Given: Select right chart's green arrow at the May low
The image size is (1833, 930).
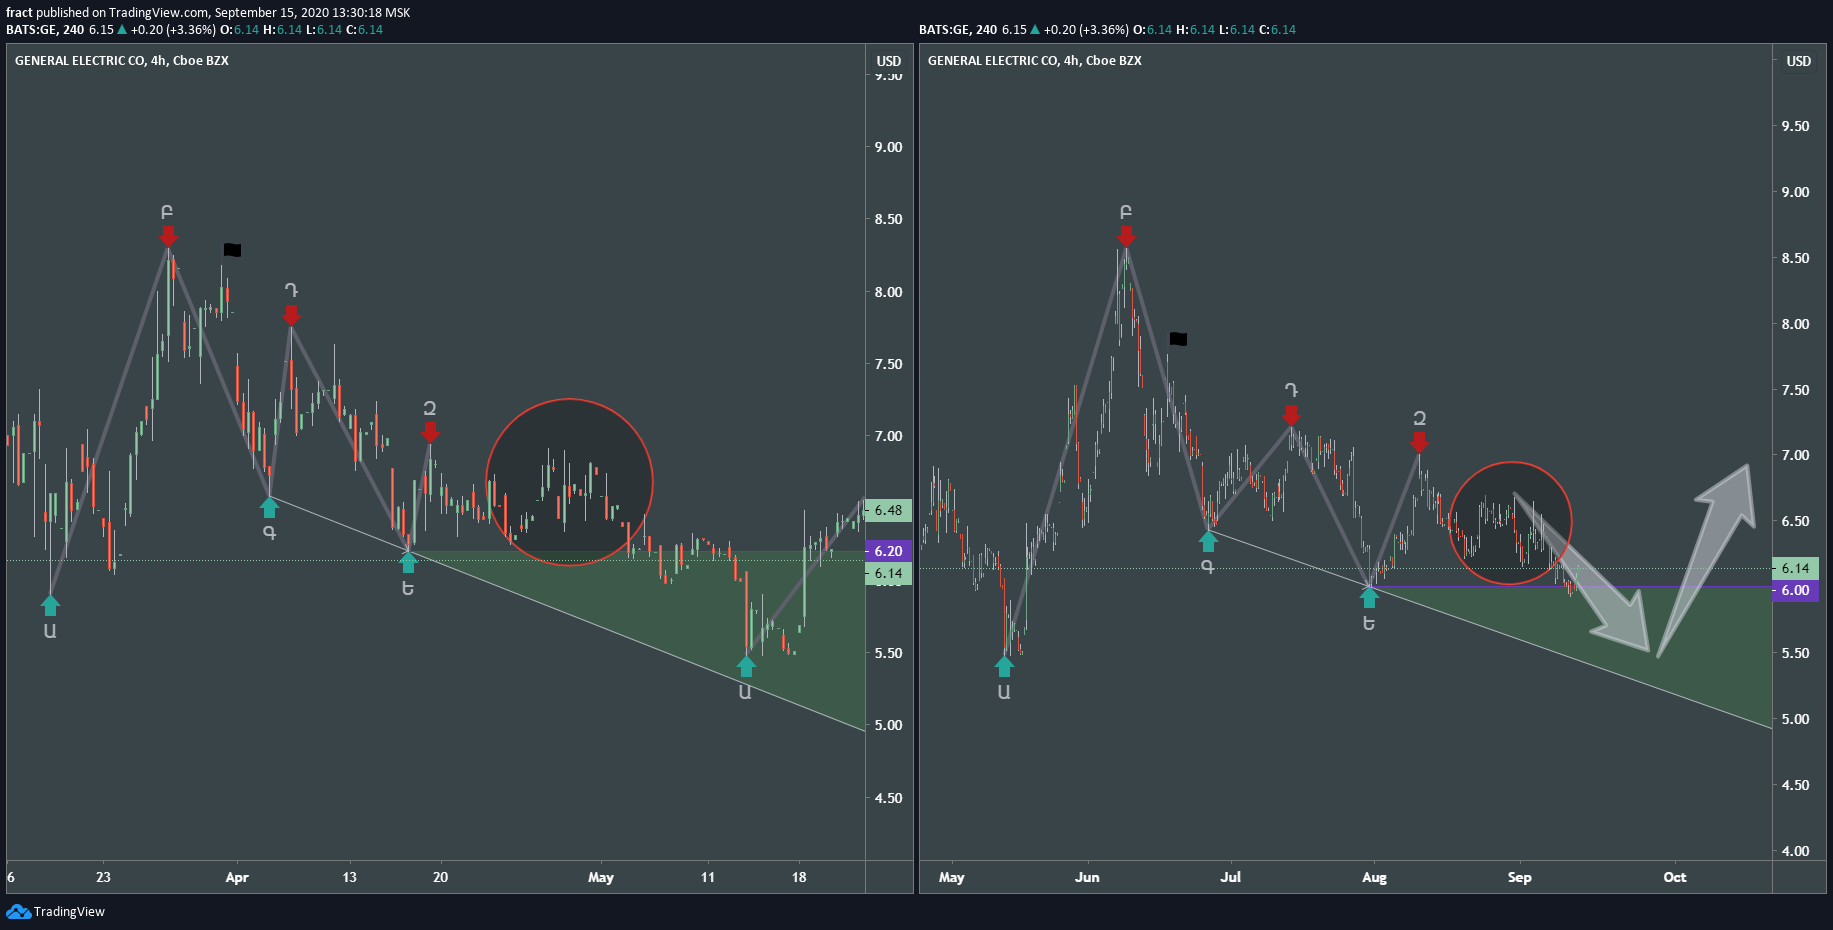Looking at the screenshot, I should (1004, 666).
